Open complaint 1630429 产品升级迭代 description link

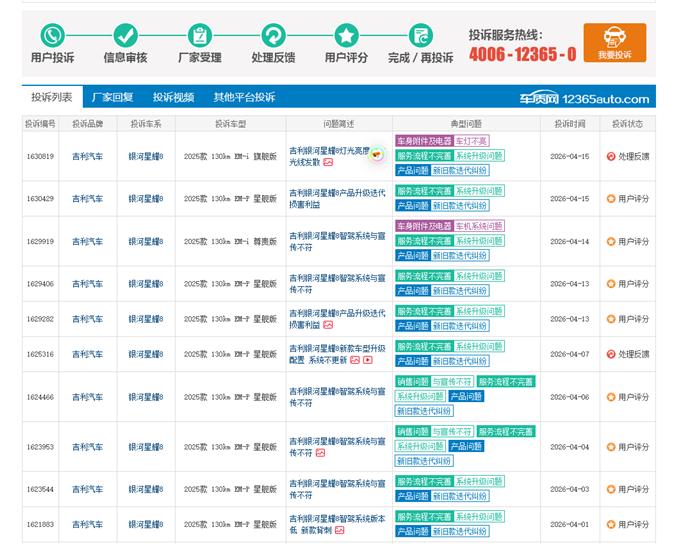point(336,198)
